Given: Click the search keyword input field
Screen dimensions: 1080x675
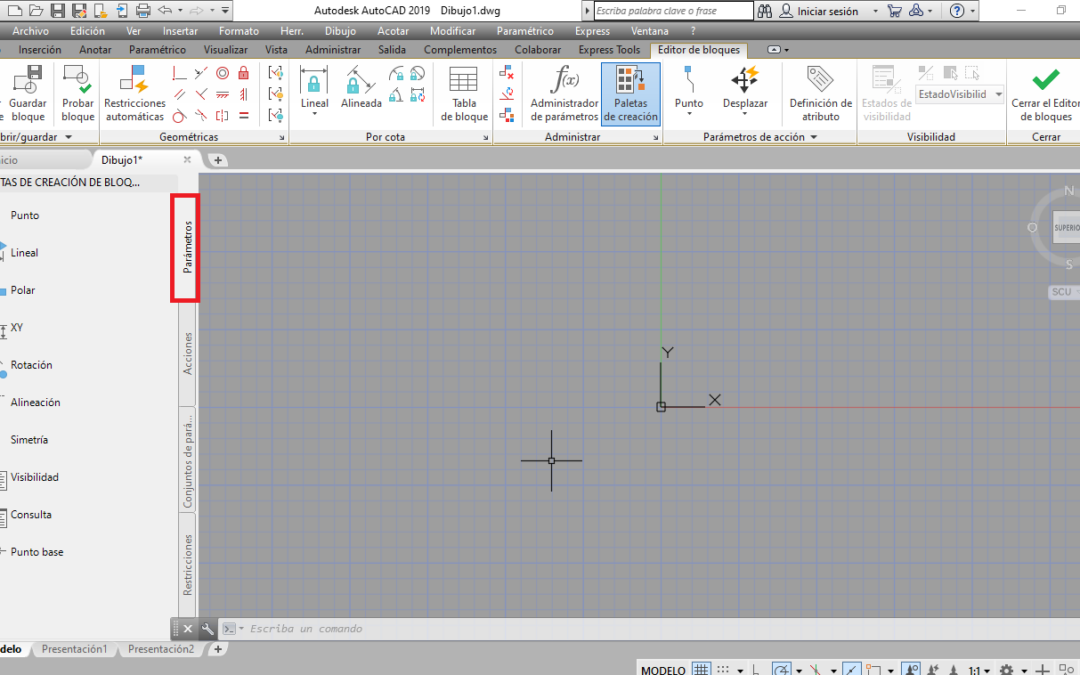Looking at the screenshot, I should pyautogui.click(x=673, y=11).
